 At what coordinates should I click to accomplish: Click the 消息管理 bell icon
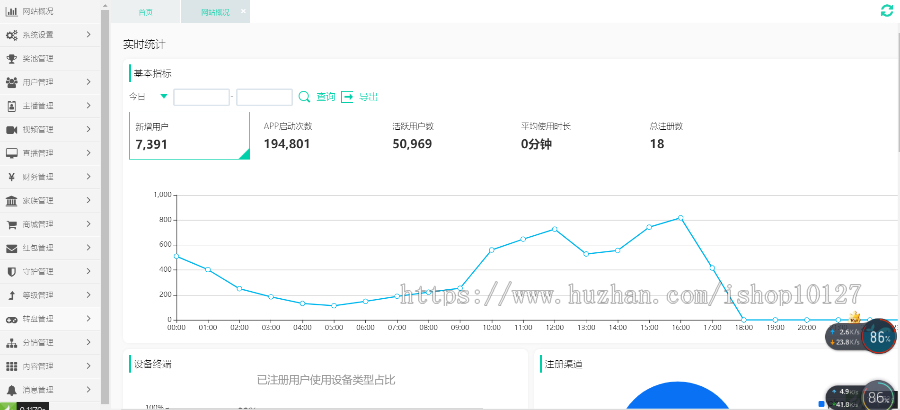pyautogui.click(x=11, y=390)
